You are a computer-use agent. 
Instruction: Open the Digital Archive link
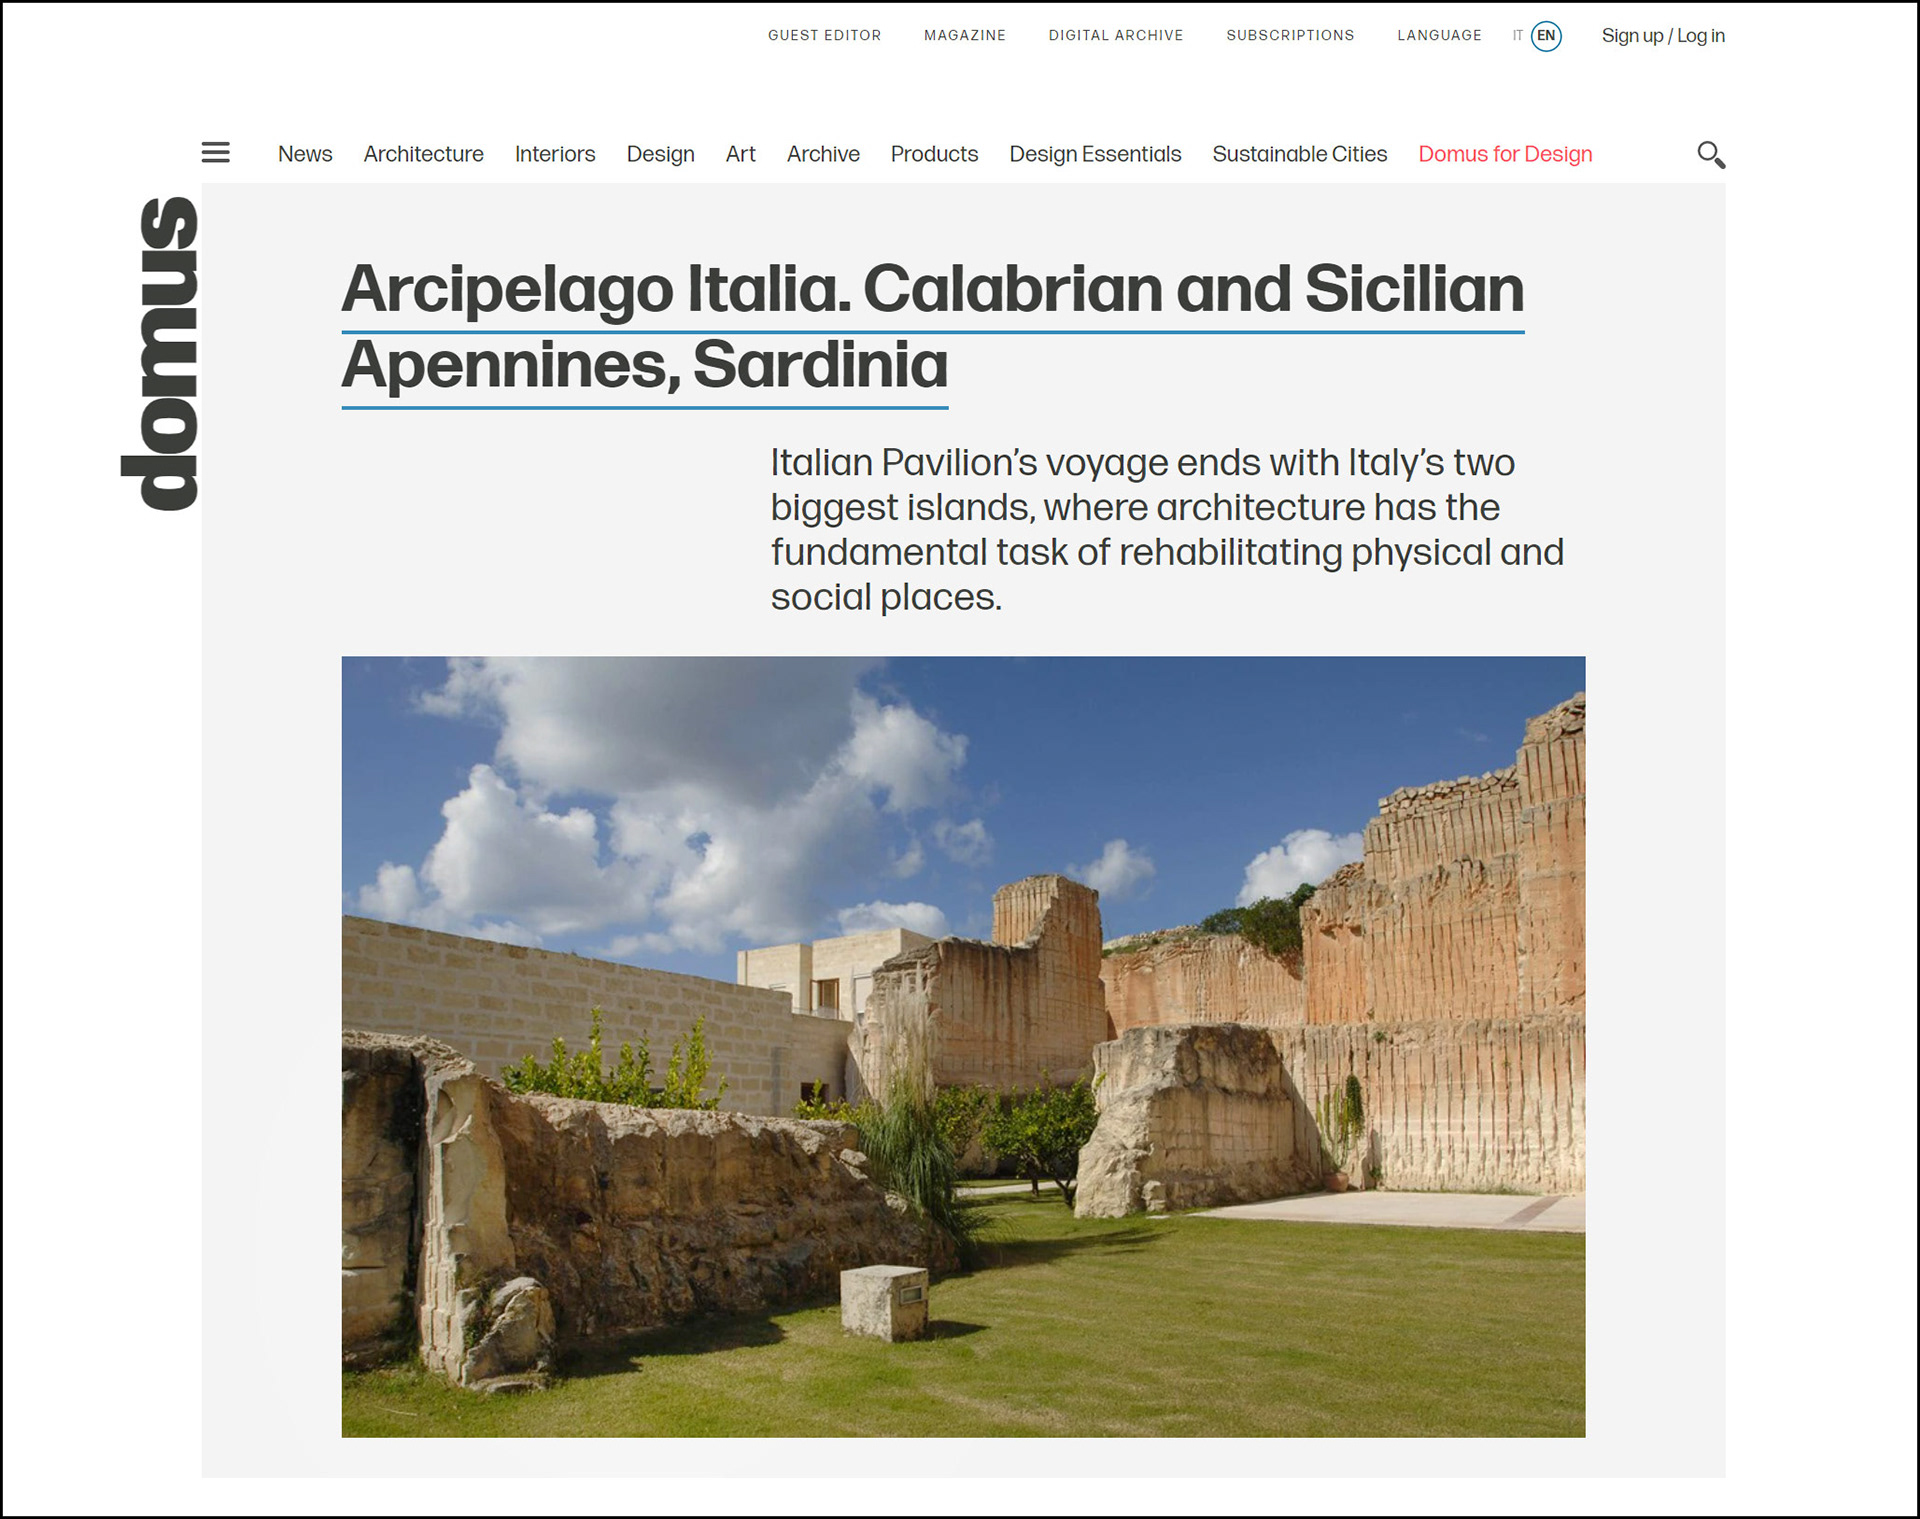(x=1115, y=36)
